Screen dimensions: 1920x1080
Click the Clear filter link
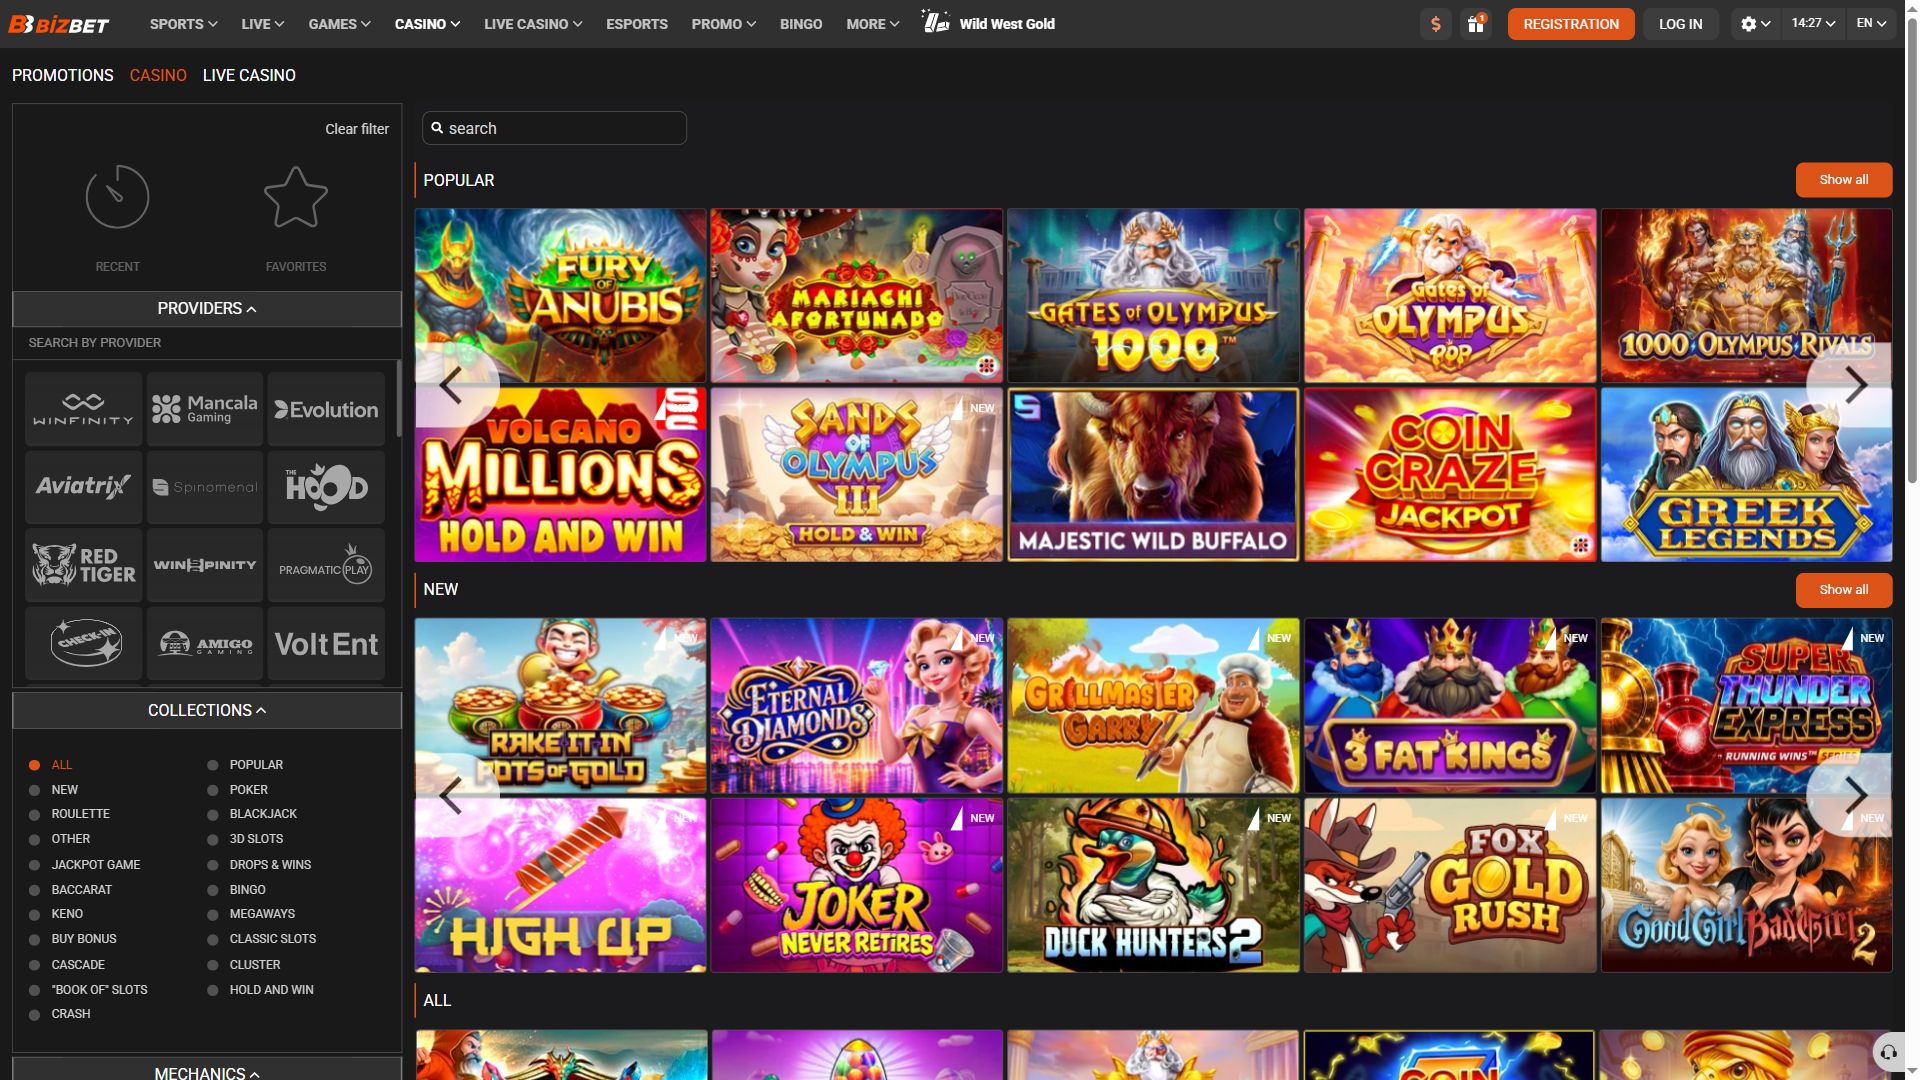pos(357,129)
